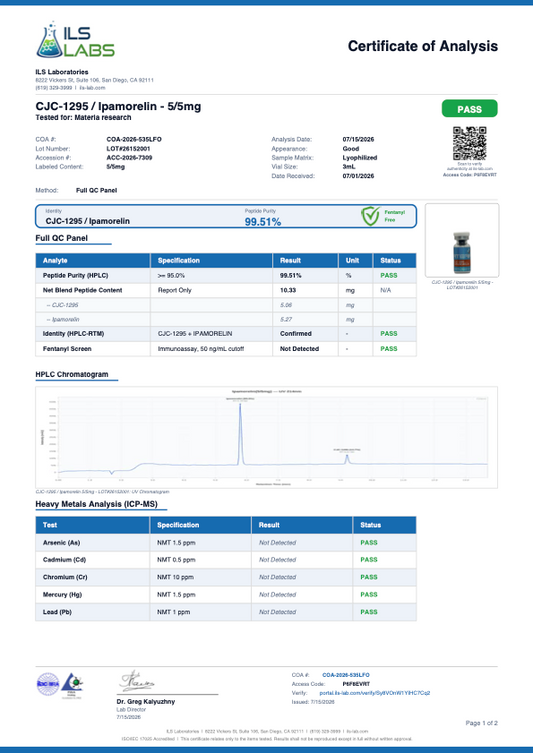Image resolution: width=533 pixels, height=753 pixels.
Task: Click the large blue 99.51% purity figure
Action: click(263, 222)
